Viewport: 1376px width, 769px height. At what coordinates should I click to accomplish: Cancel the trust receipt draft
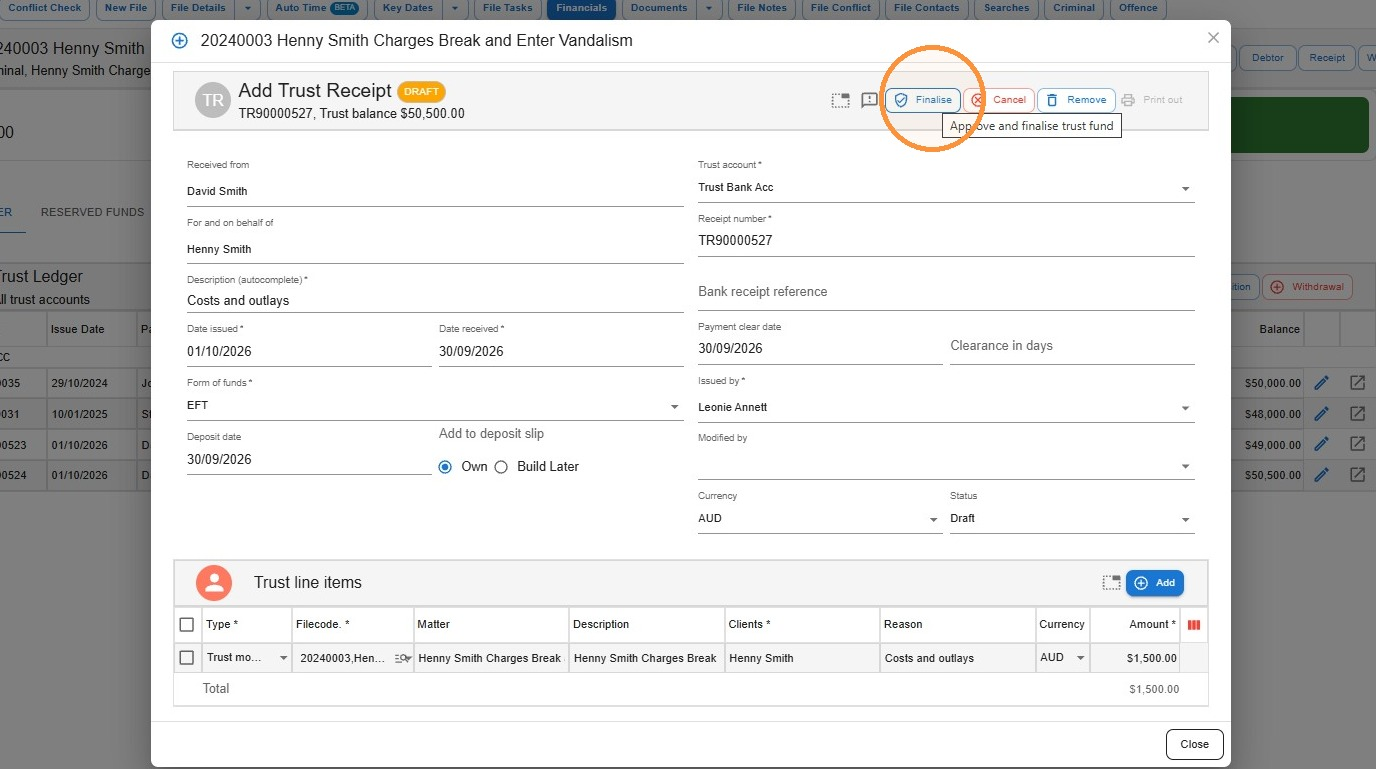[x=999, y=100]
